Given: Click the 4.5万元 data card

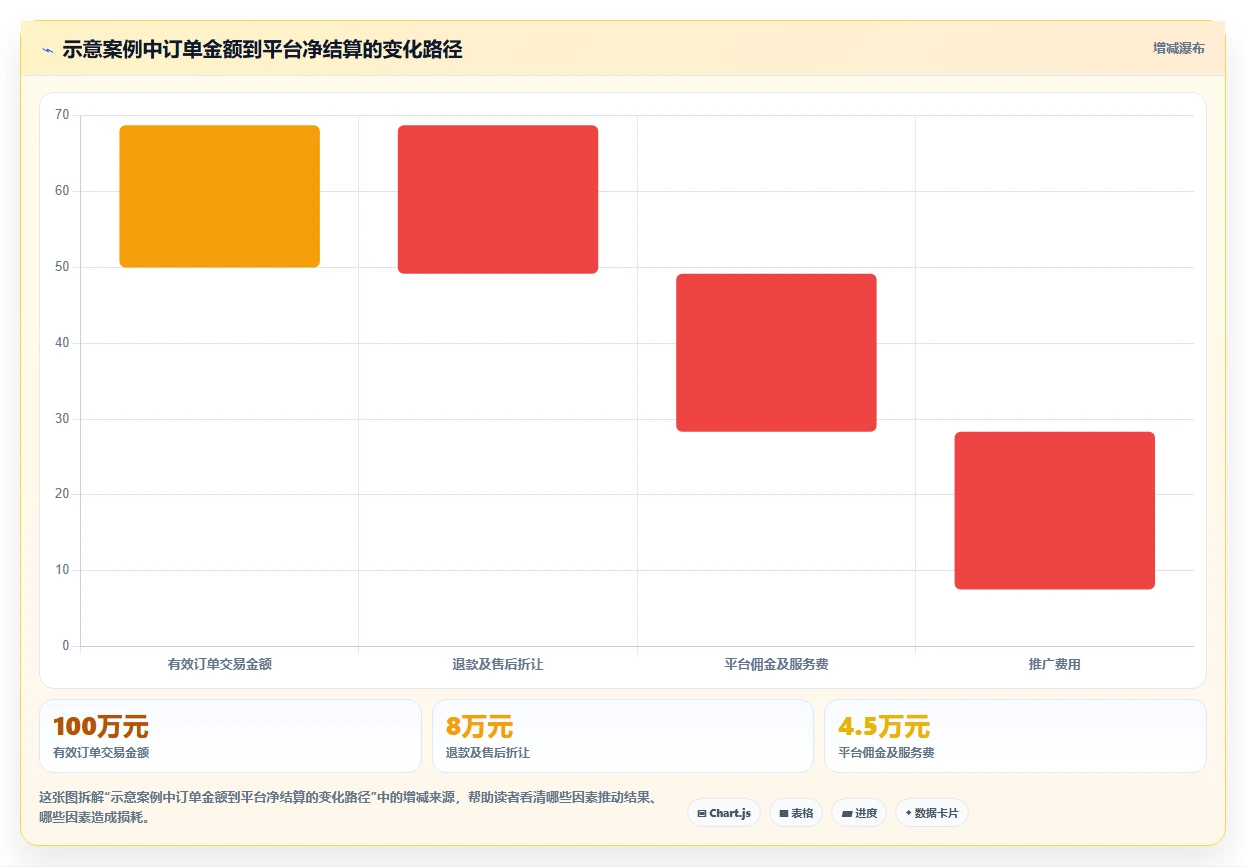Looking at the screenshot, I should pyautogui.click(x=1015, y=736).
